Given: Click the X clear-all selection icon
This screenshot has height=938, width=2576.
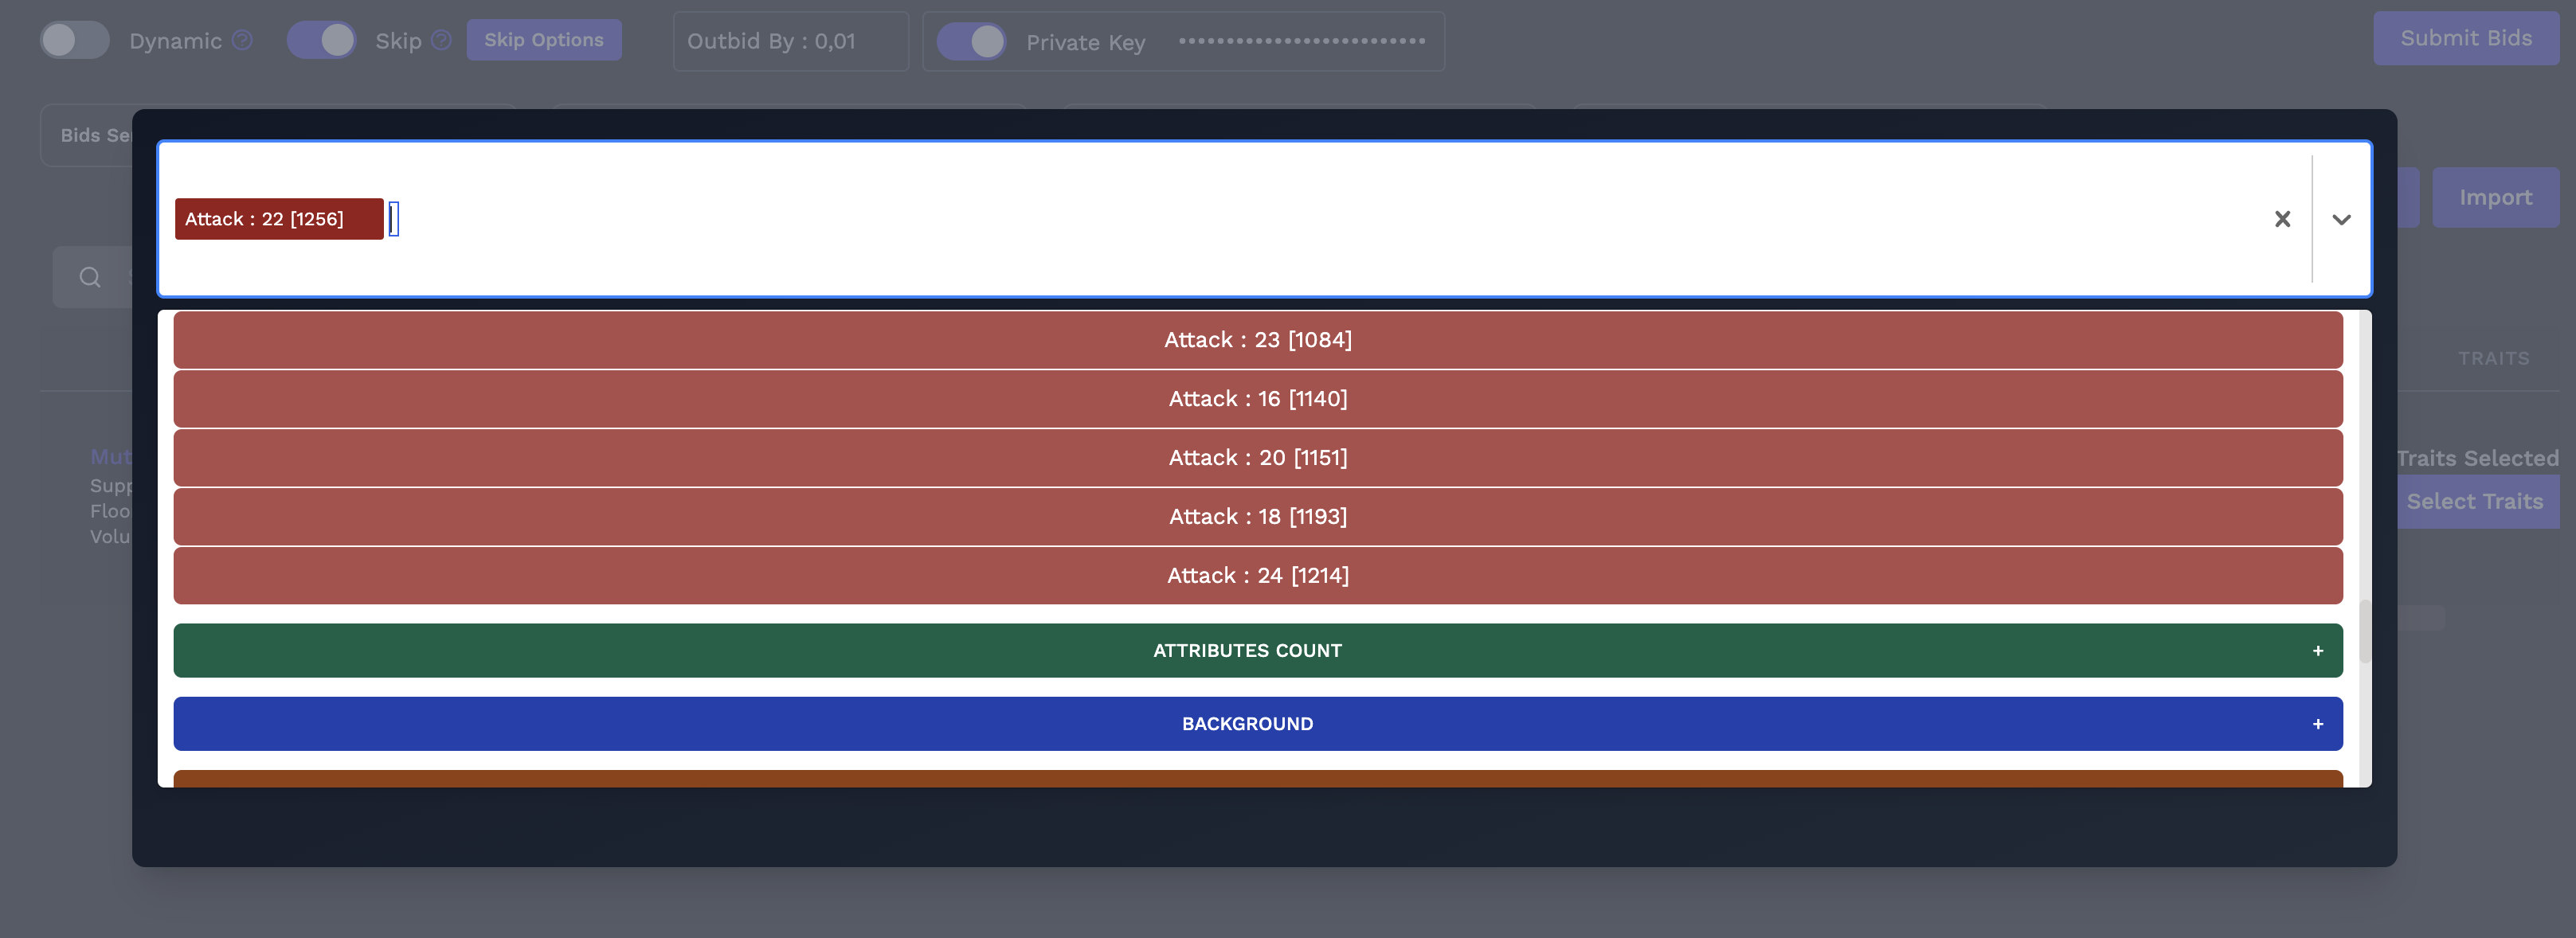Looking at the screenshot, I should pos(2281,219).
